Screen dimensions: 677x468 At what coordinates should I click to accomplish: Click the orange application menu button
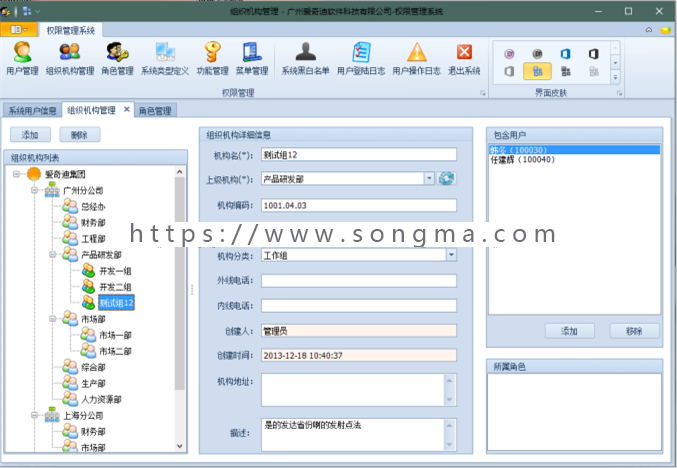pos(19,29)
